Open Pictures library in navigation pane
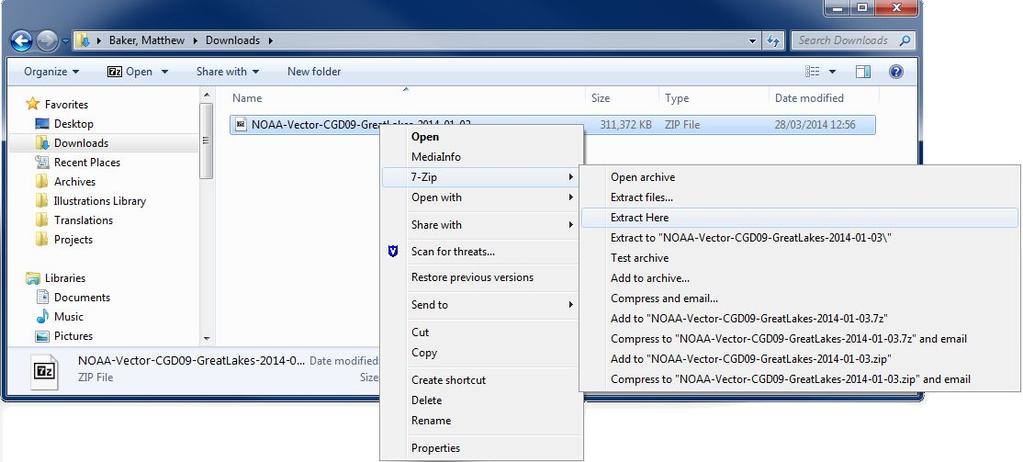 click(x=64, y=336)
